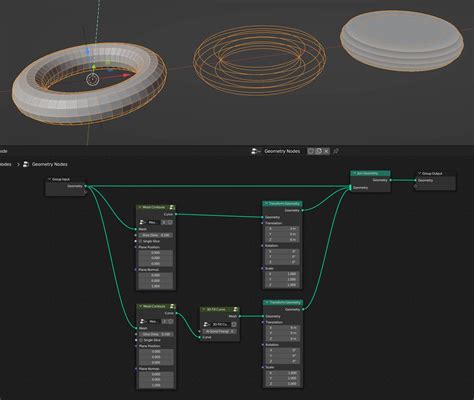Click Slice Dist field in lower Mesh Contours

coord(156,334)
